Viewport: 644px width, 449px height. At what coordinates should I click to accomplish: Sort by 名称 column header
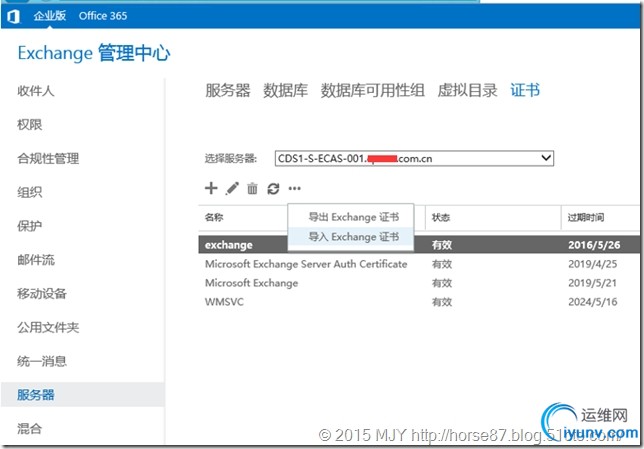pos(214,217)
